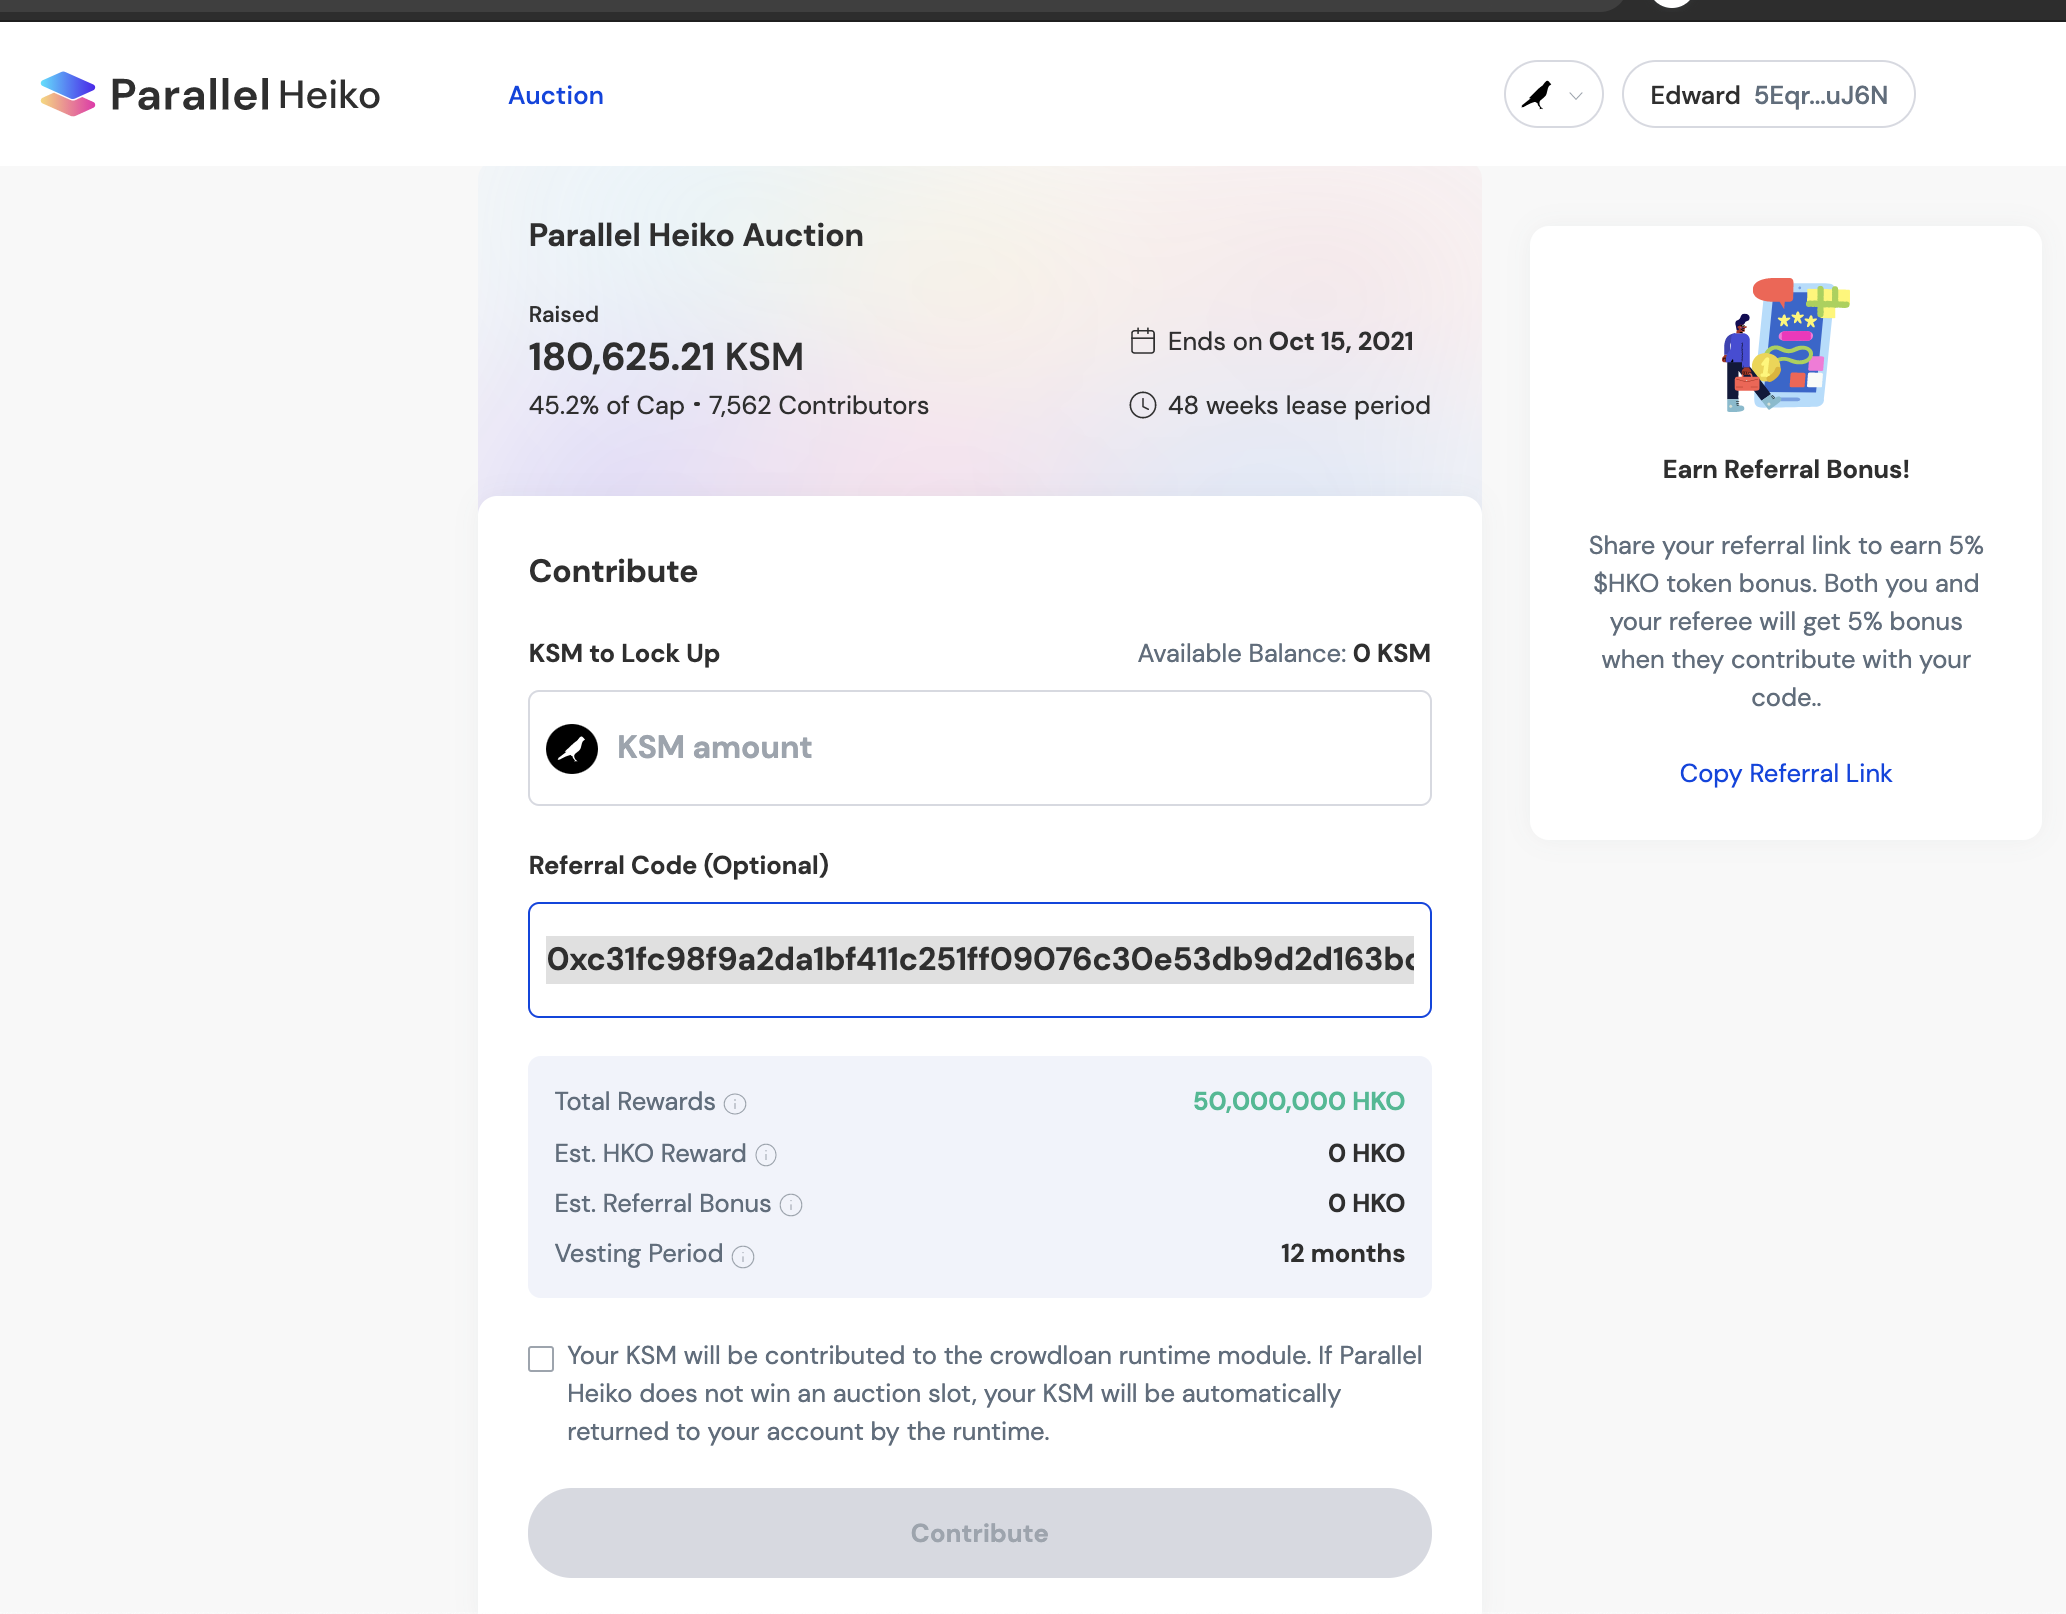Click inside the Referral Code field
The width and height of the screenshot is (2066, 1614).
[979, 960]
